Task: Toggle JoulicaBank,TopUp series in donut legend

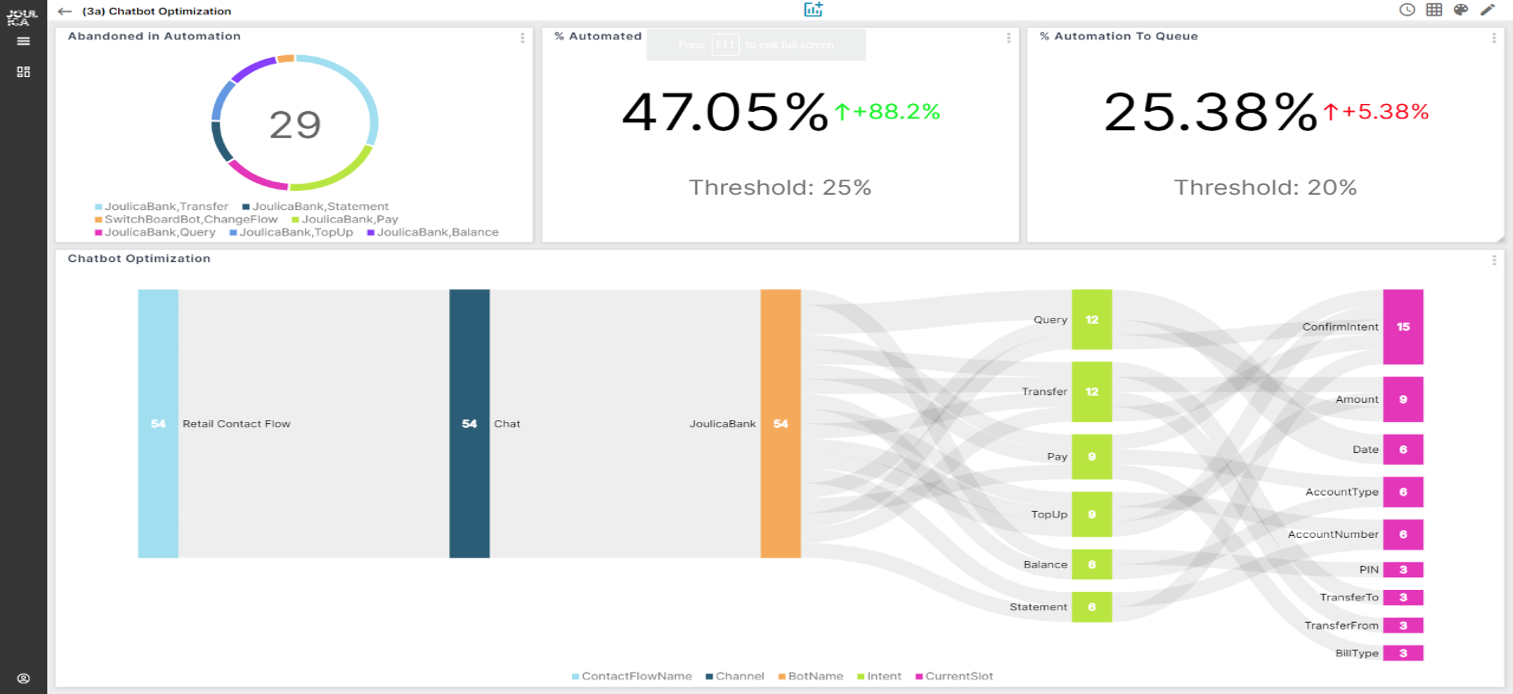Action: pyautogui.click(x=291, y=232)
